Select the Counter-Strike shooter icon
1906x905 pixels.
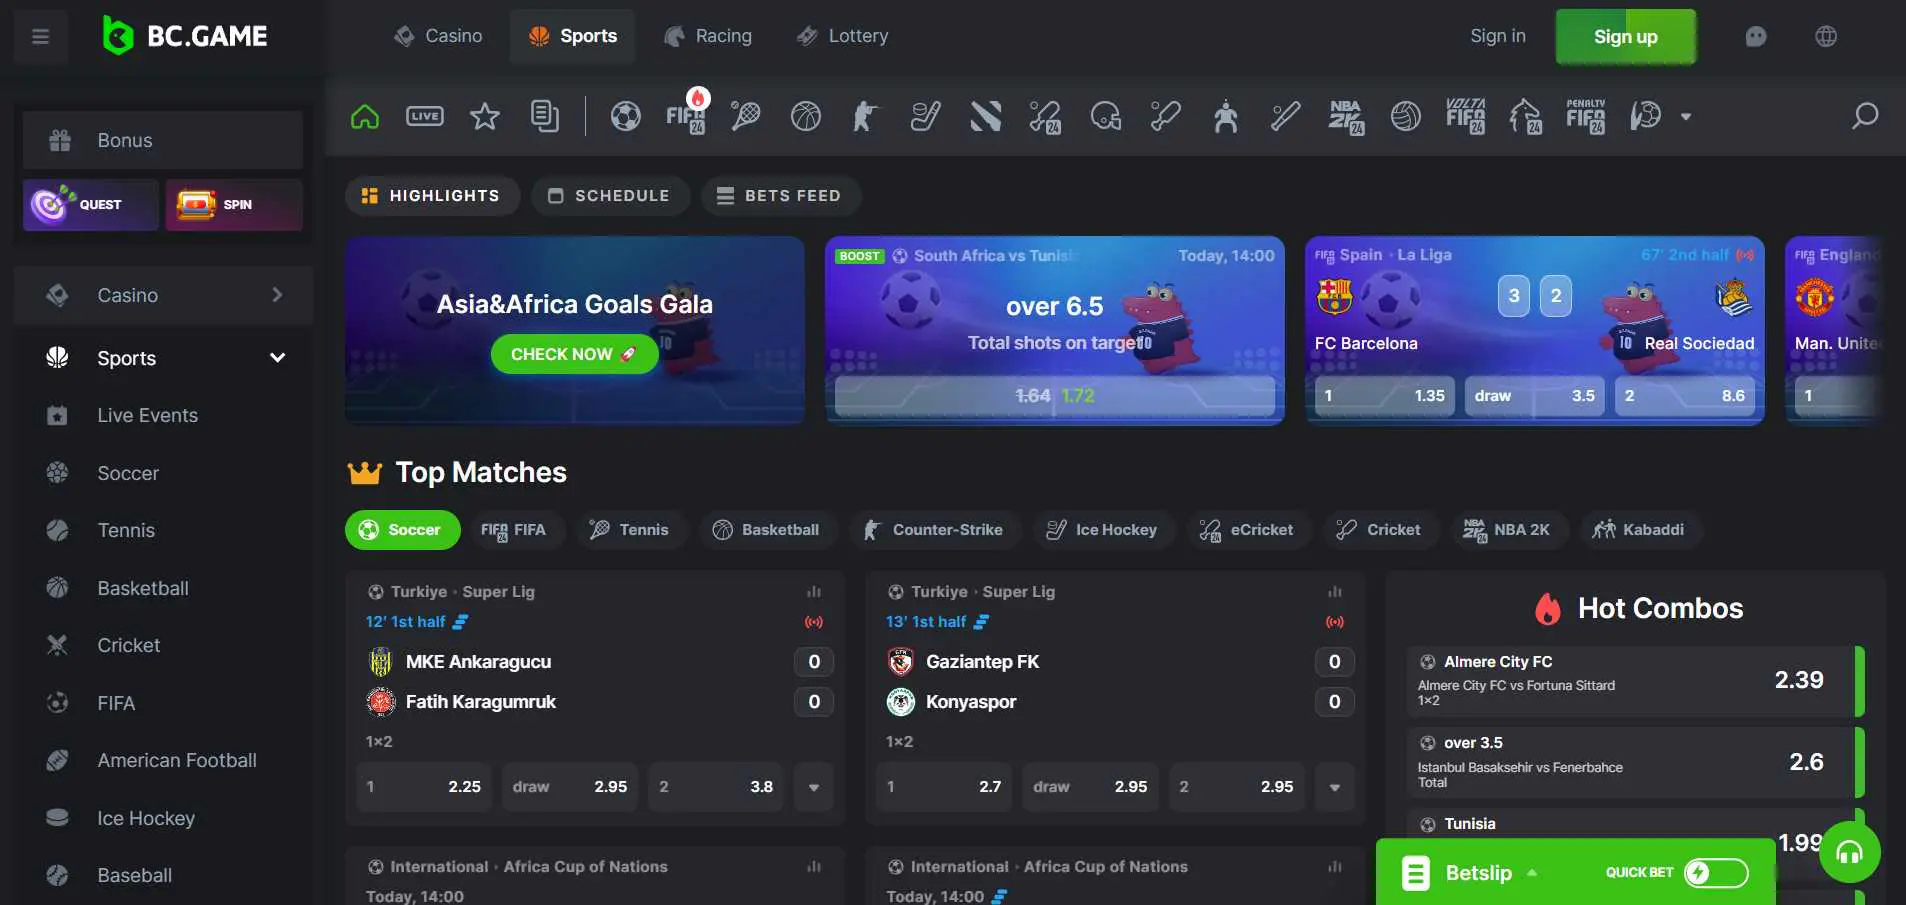click(866, 116)
